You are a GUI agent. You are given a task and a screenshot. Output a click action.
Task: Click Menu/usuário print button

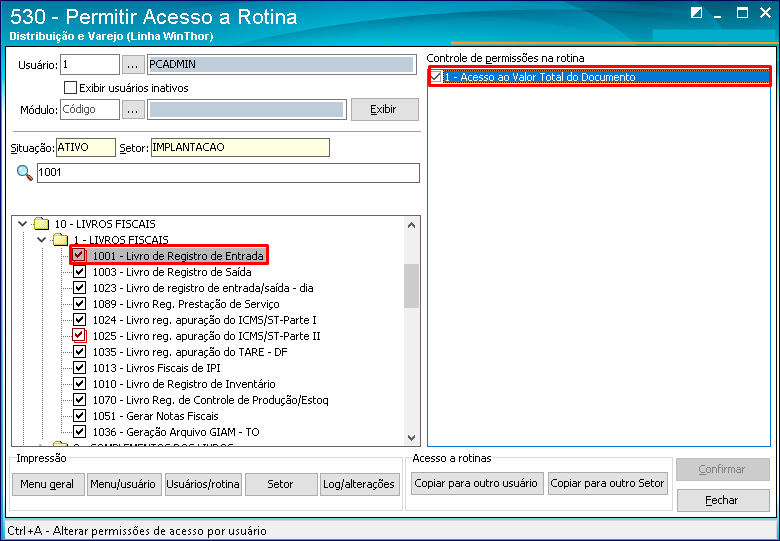124,484
